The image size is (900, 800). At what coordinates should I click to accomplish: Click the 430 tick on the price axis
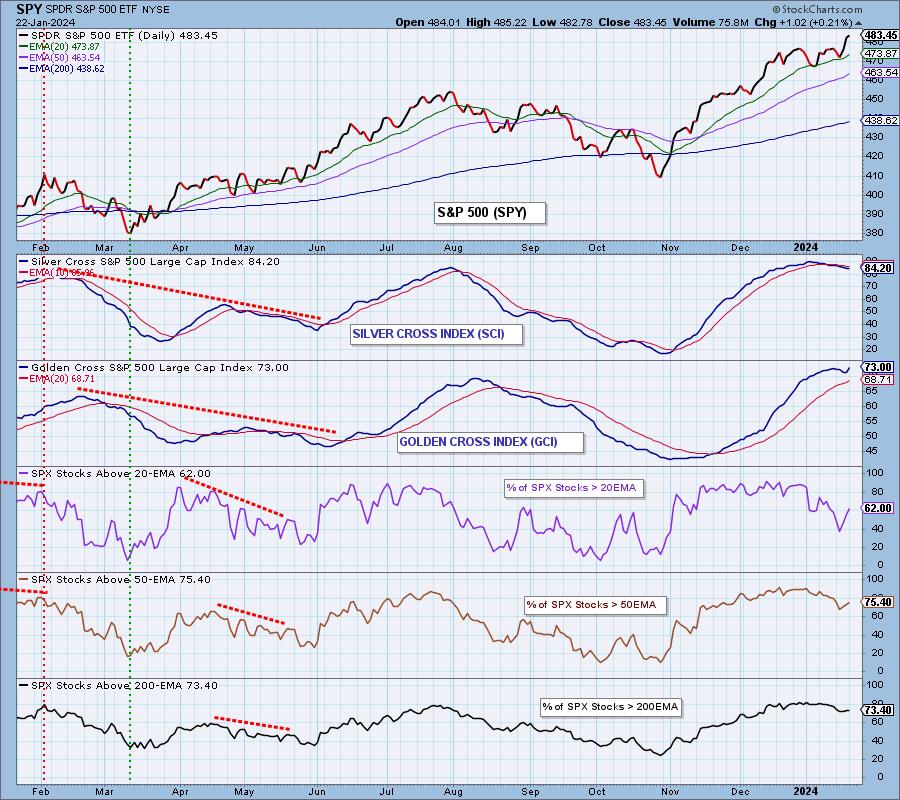[x=875, y=137]
